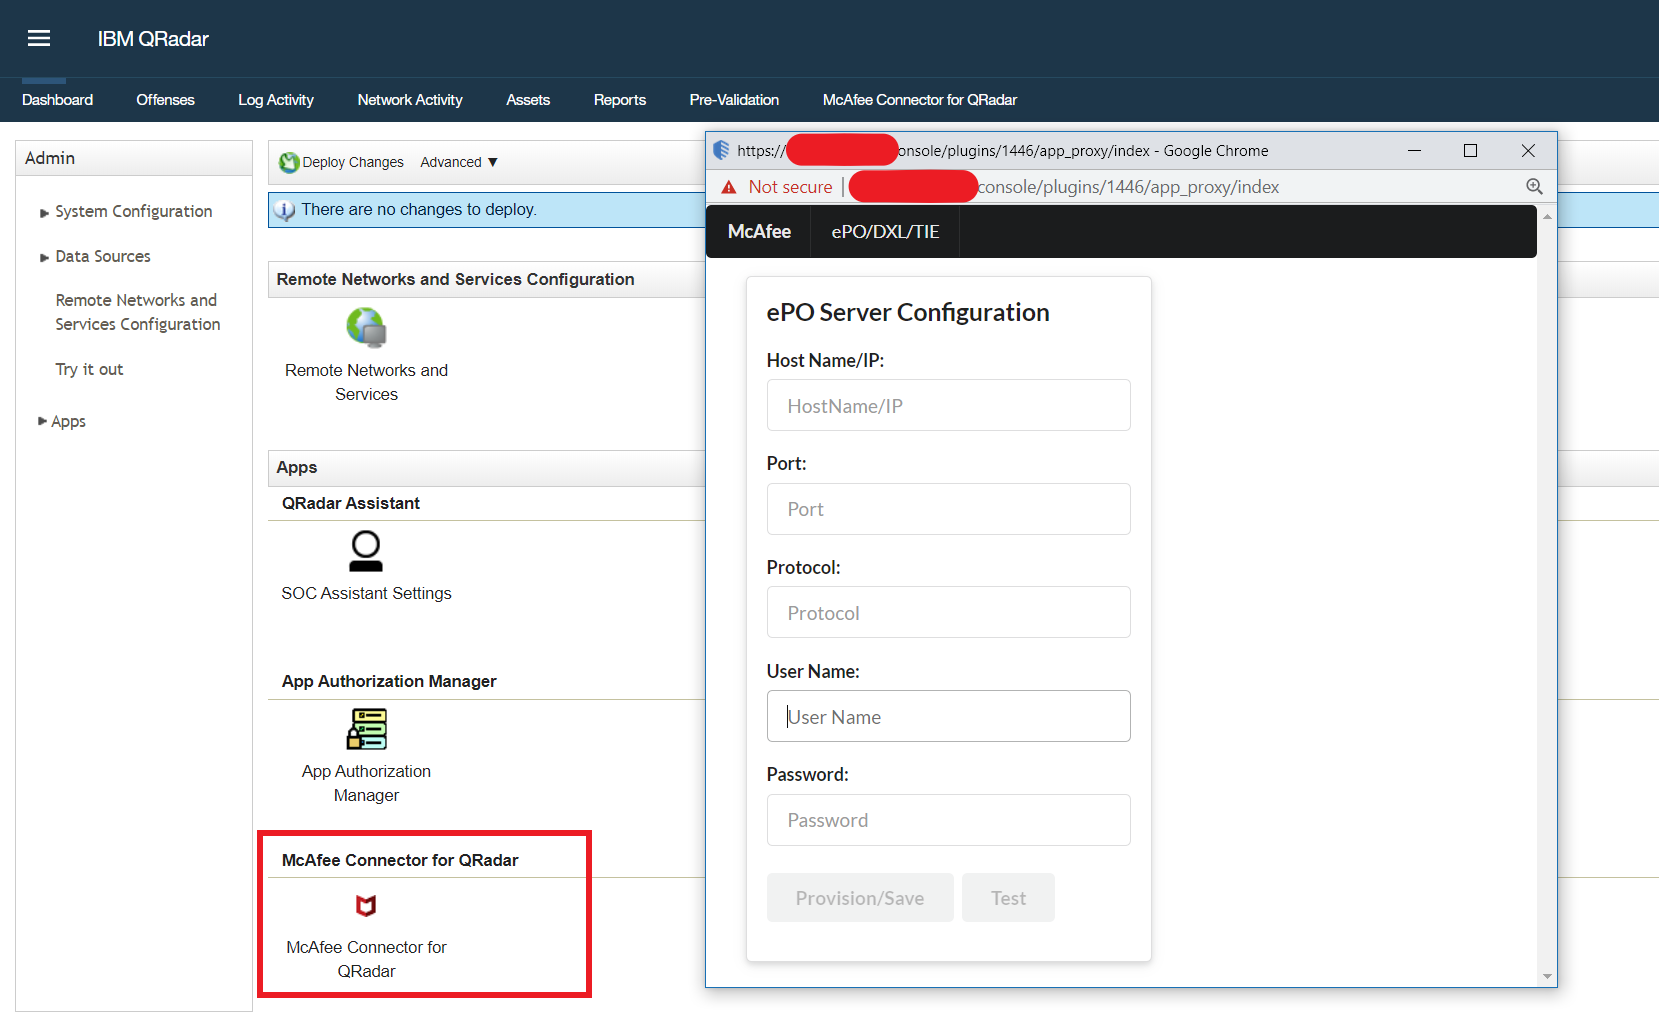
Task: Open Remote Networks and Services globe icon
Action: [x=366, y=328]
